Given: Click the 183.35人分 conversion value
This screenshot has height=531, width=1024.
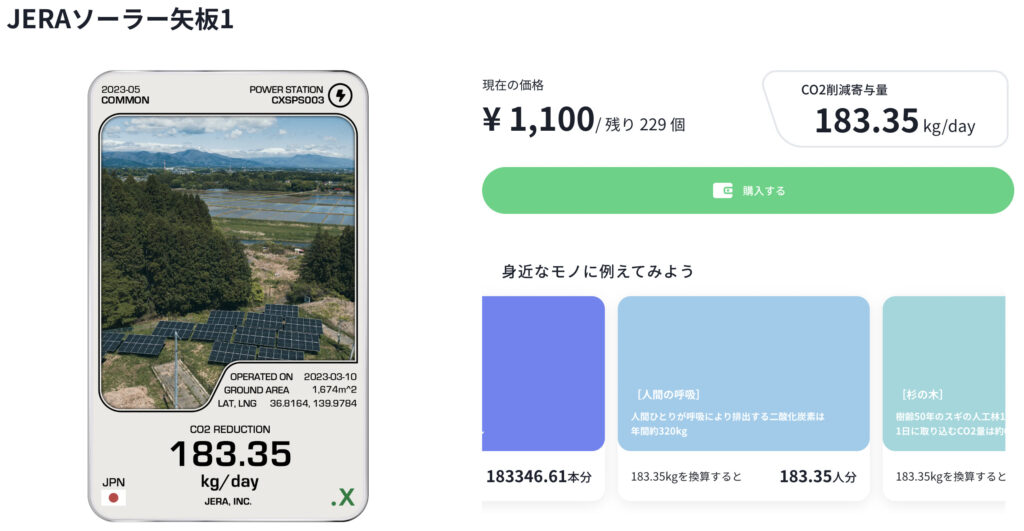Looking at the screenshot, I should (x=817, y=477).
